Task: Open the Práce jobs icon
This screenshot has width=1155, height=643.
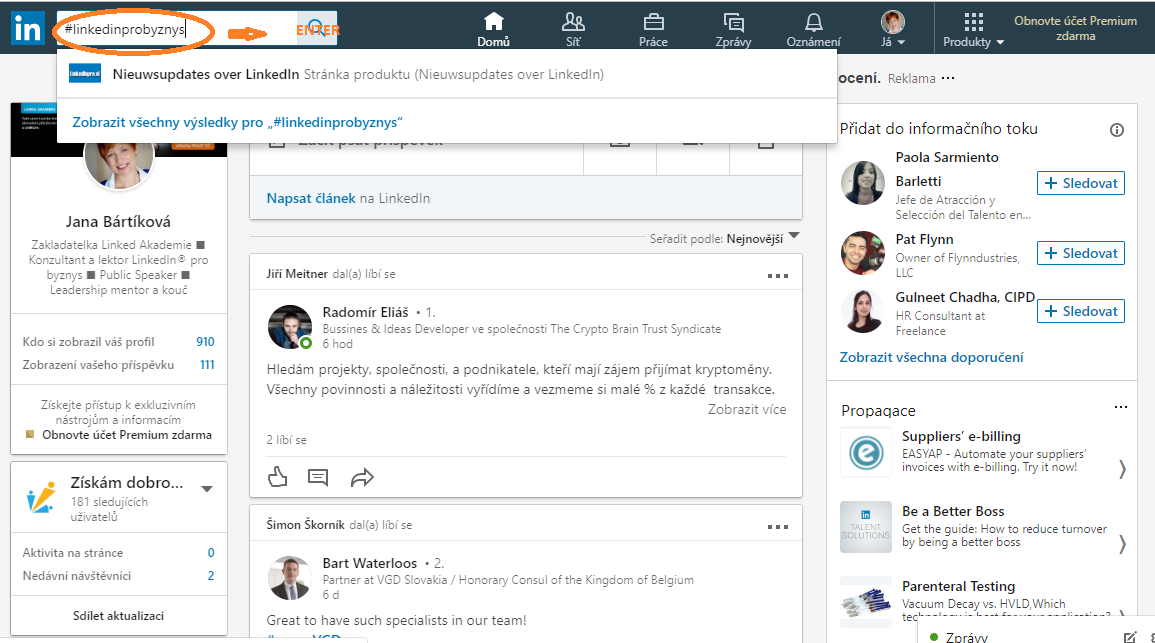Action: pyautogui.click(x=653, y=29)
